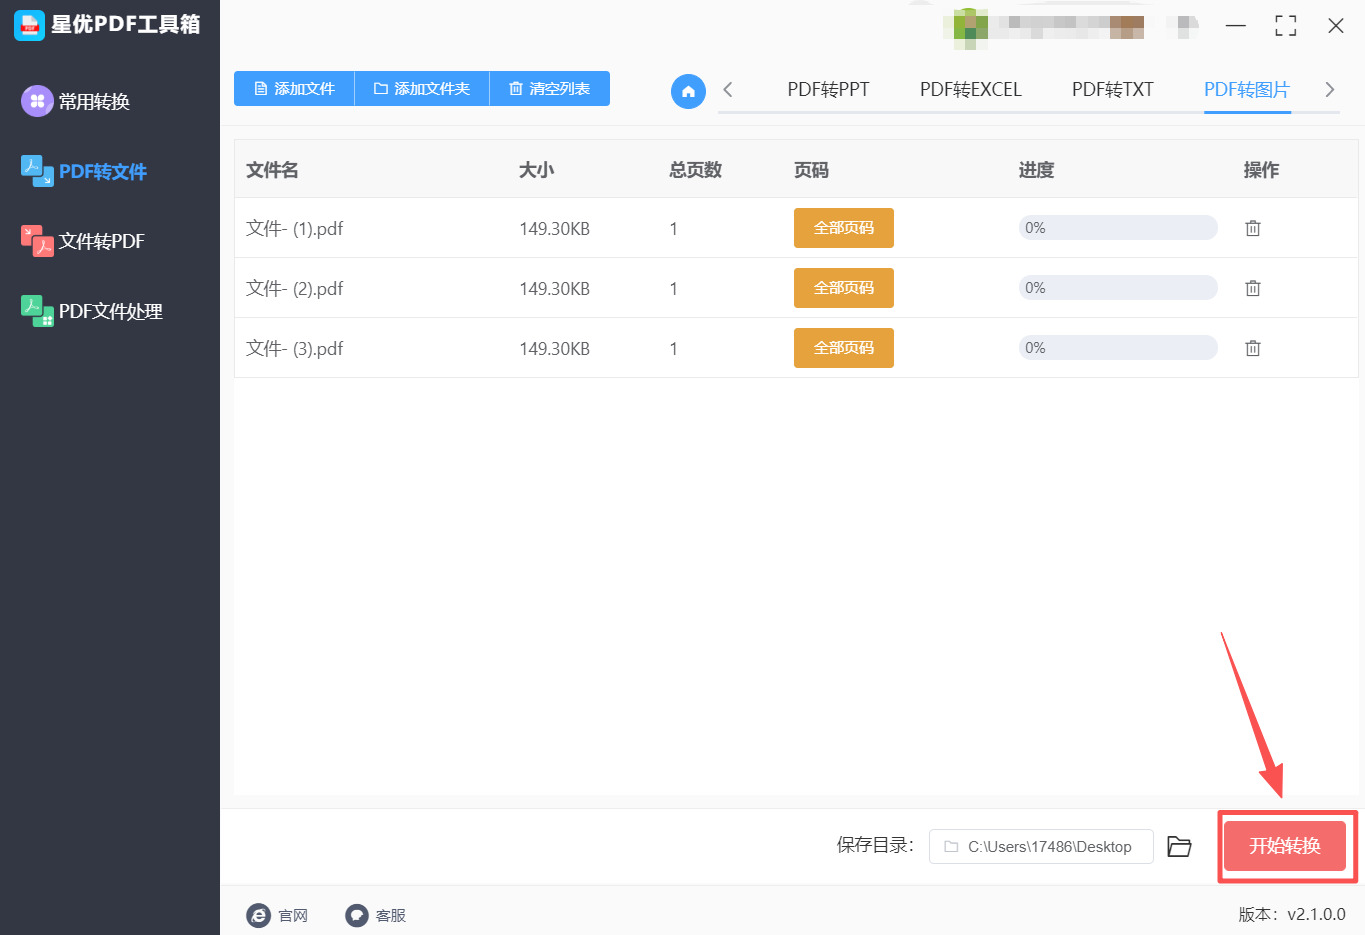Viewport: 1365px width, 935px height.
Task: Switch to the PDF转PPT tab
Action: 828,90
